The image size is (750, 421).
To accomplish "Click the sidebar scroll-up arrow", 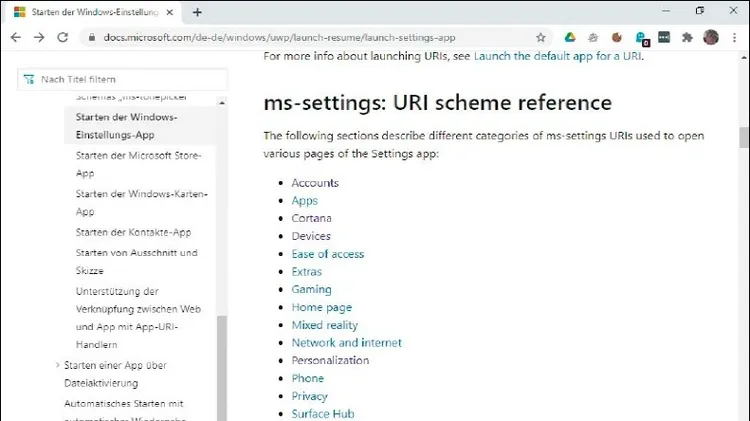I will [222, 103].
